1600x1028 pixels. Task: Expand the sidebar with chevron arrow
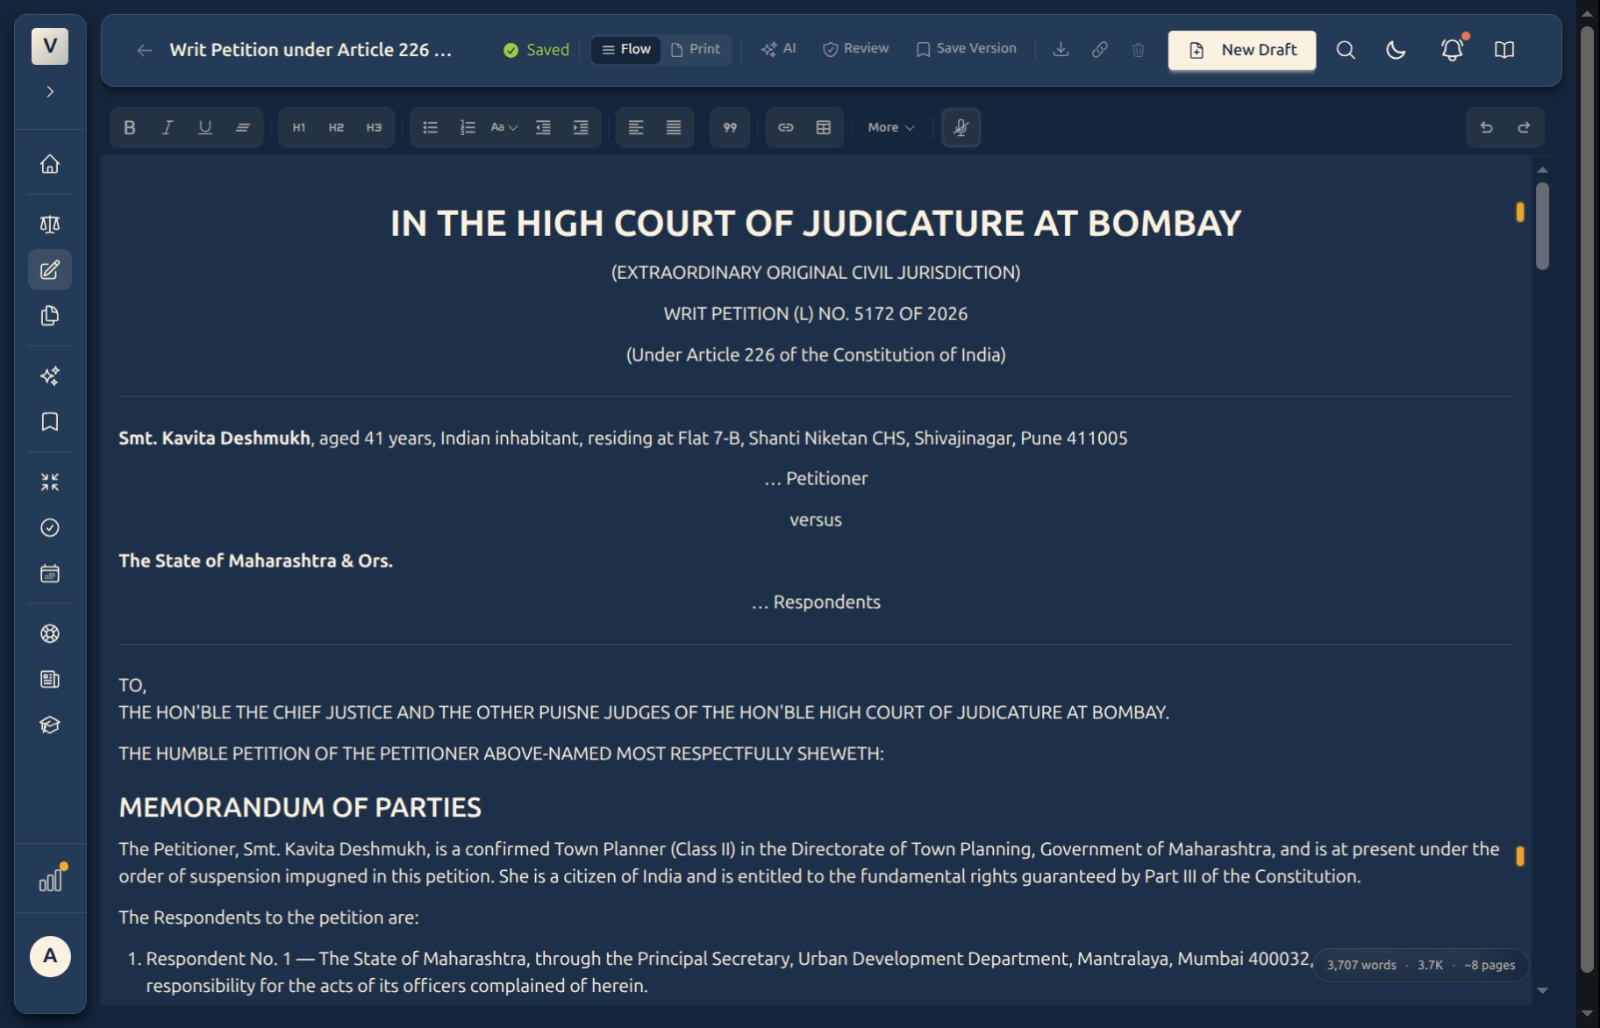click(50, 92)
